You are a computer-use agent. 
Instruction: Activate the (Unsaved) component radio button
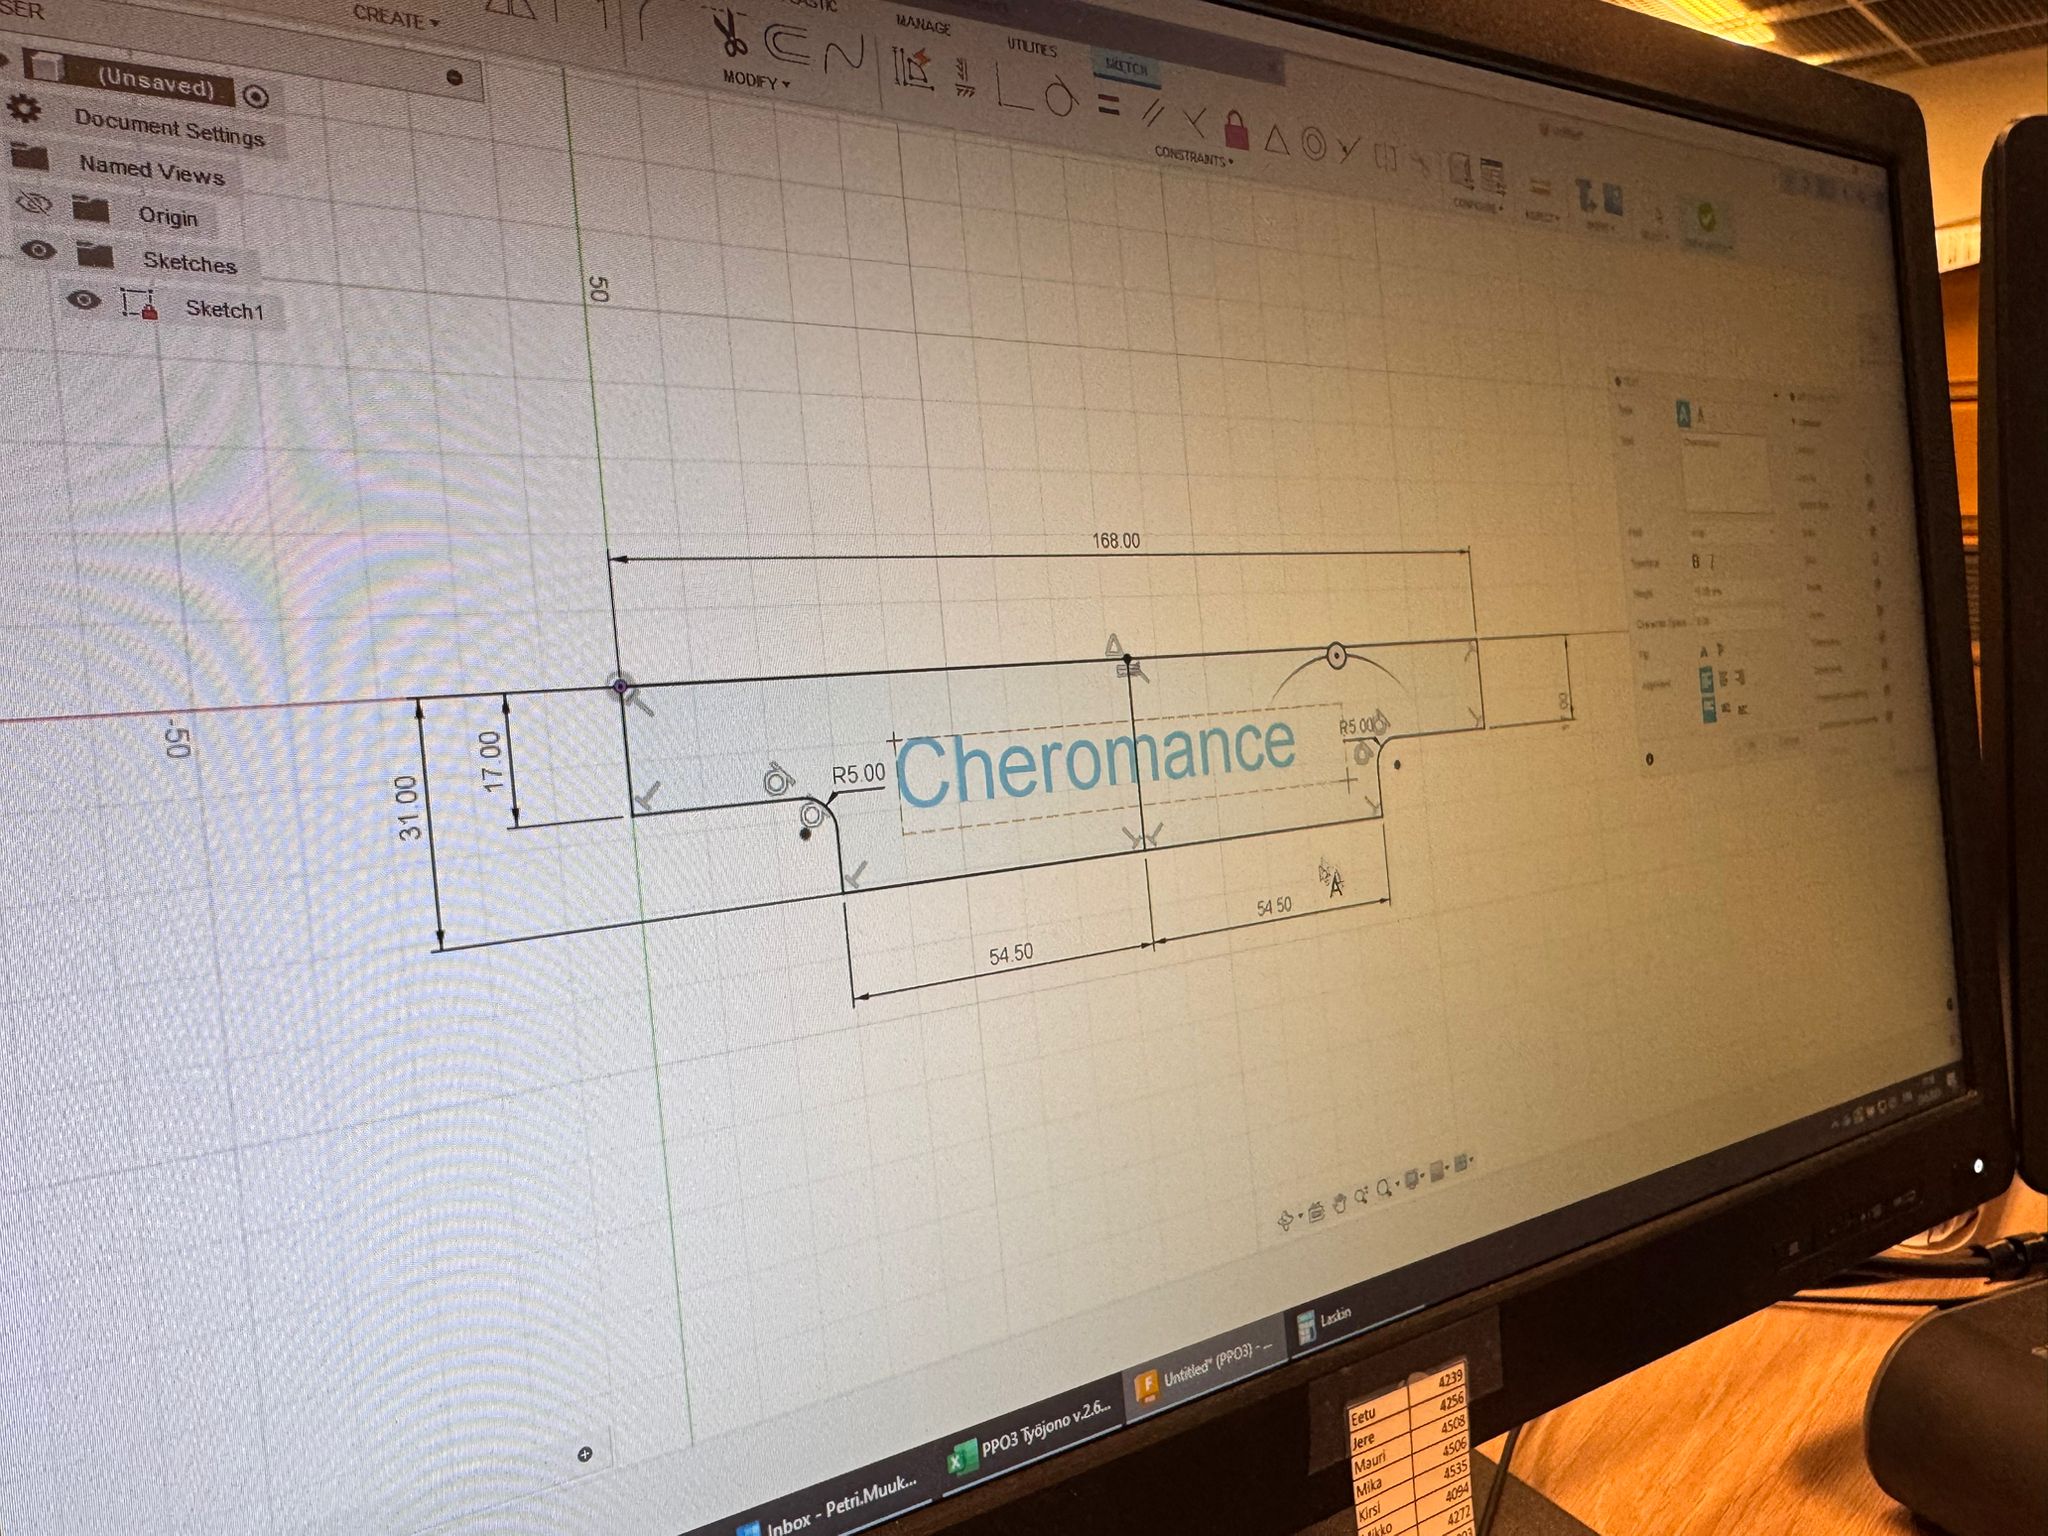click(256, 96)
